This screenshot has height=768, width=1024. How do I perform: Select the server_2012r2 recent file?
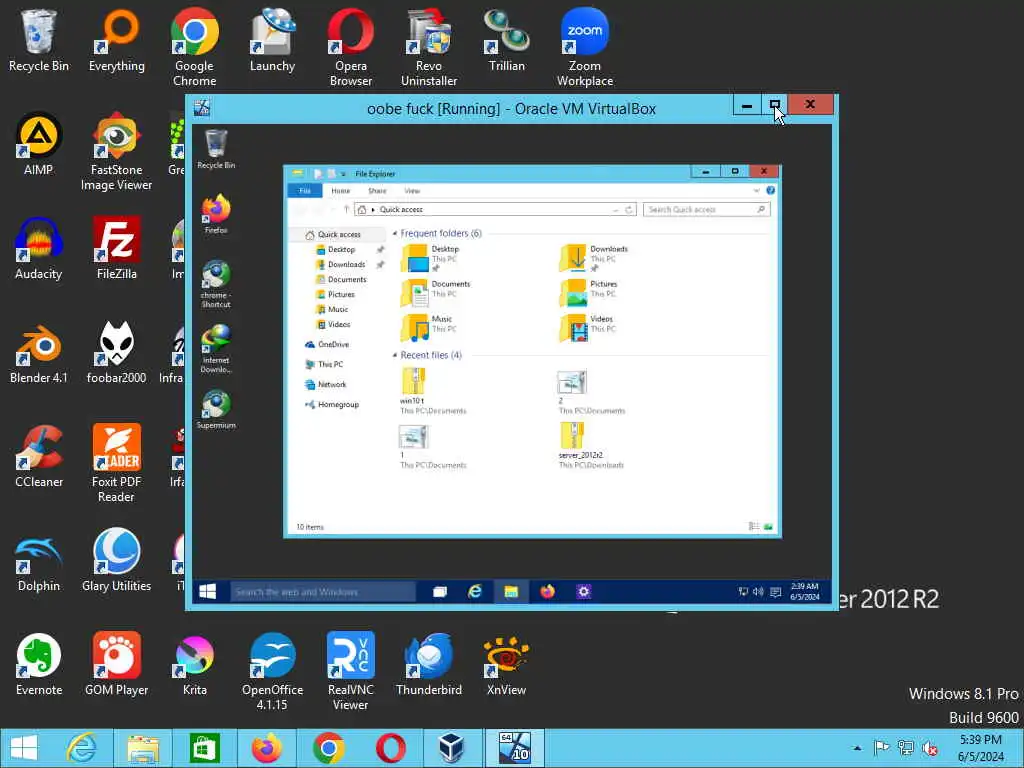pyautogui.click(x=591, y=445)
